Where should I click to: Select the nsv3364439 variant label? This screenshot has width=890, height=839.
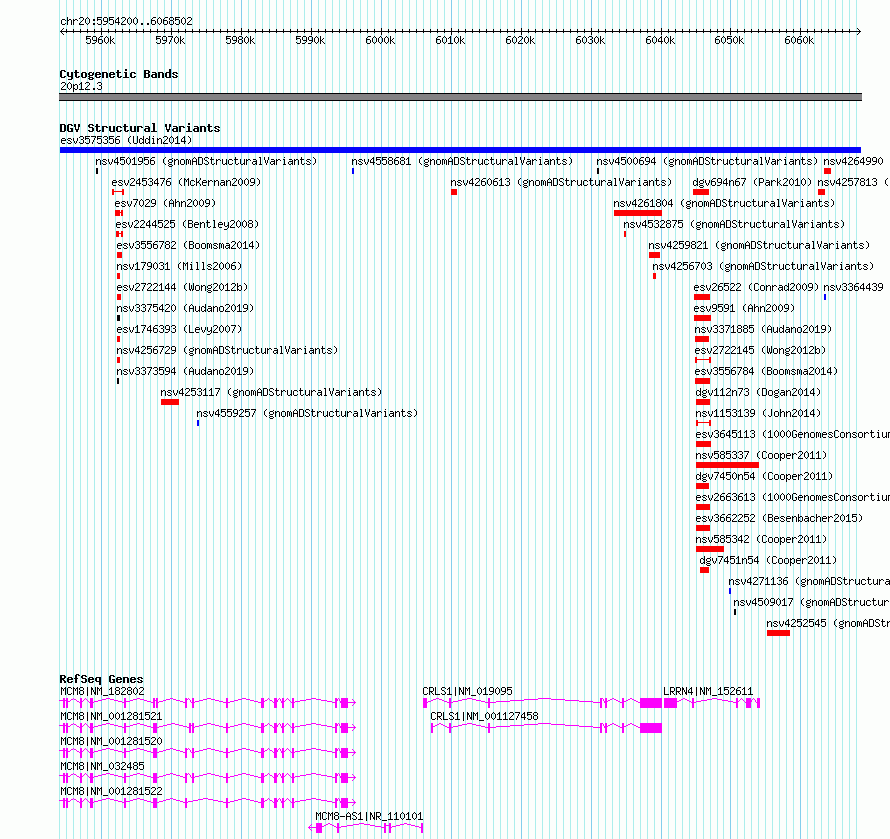pyautogui.click(x=853, y=287)
